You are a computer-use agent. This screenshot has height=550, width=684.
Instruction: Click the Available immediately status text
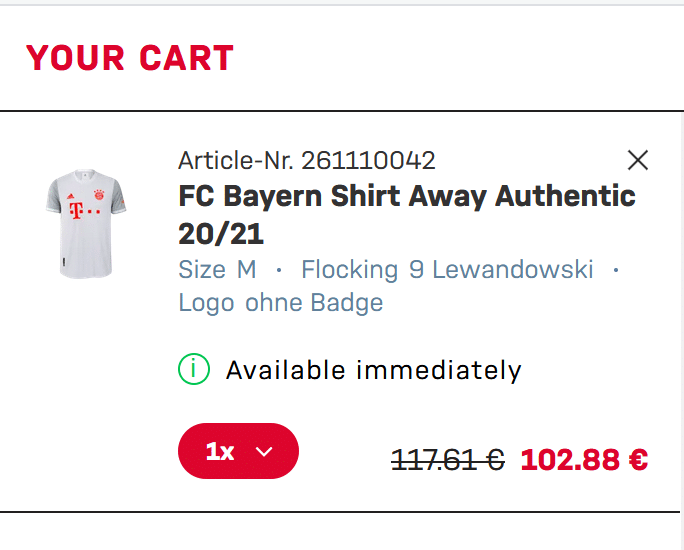[x=373, y=371]
